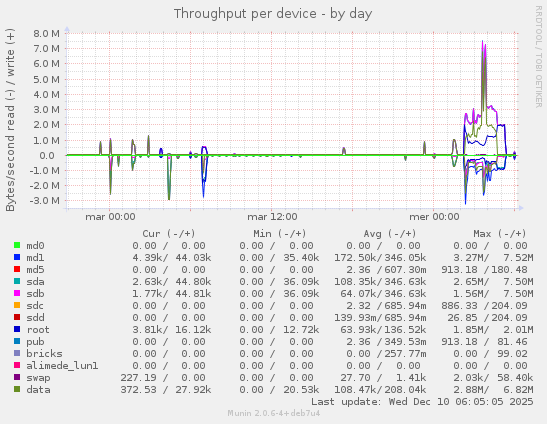The image size is (547, 424).
Task: Click the 'sdb' legend label
Action: (x=35, y=293)
